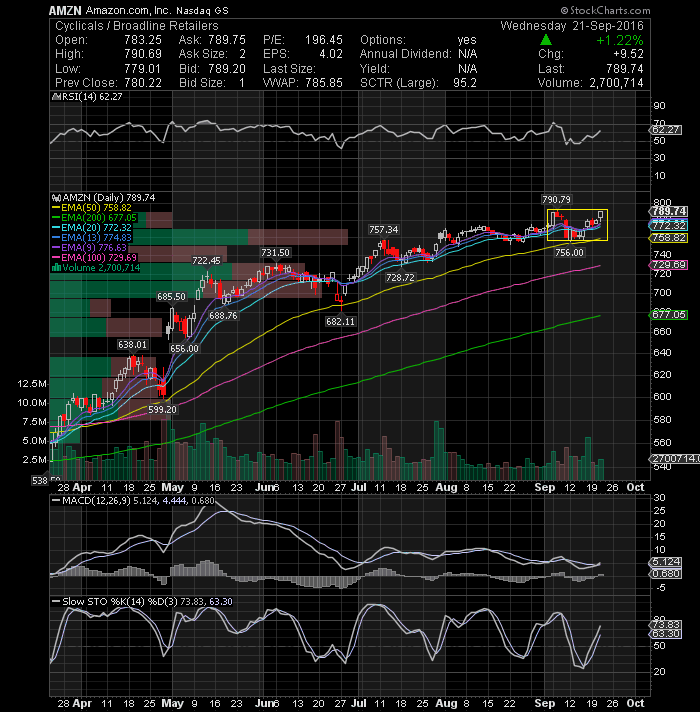Select the Prev Close value 780.22
This screenshot has width=700, height=712.
point(143,83)
